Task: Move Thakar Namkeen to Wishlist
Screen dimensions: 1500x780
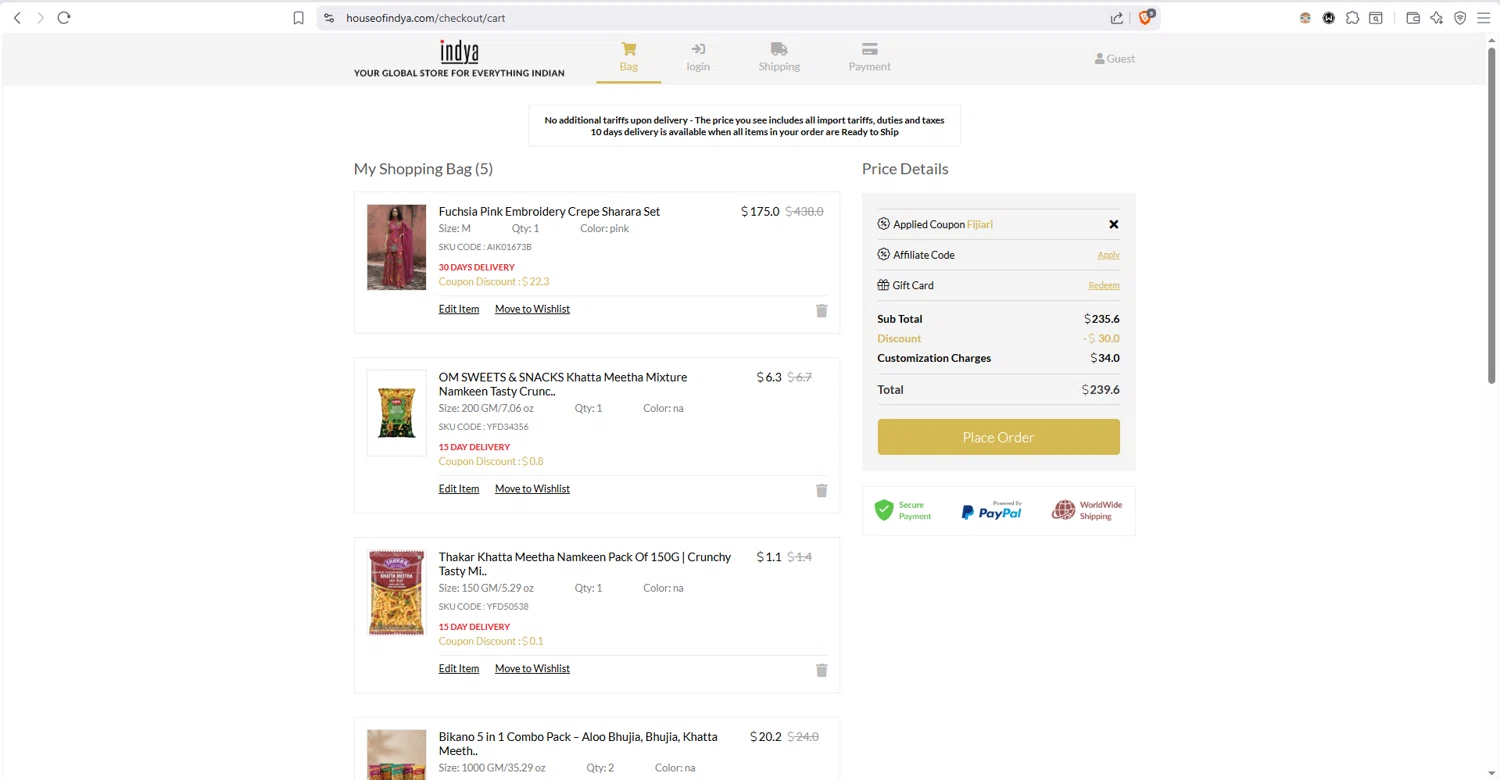Action: click(532, 669)
